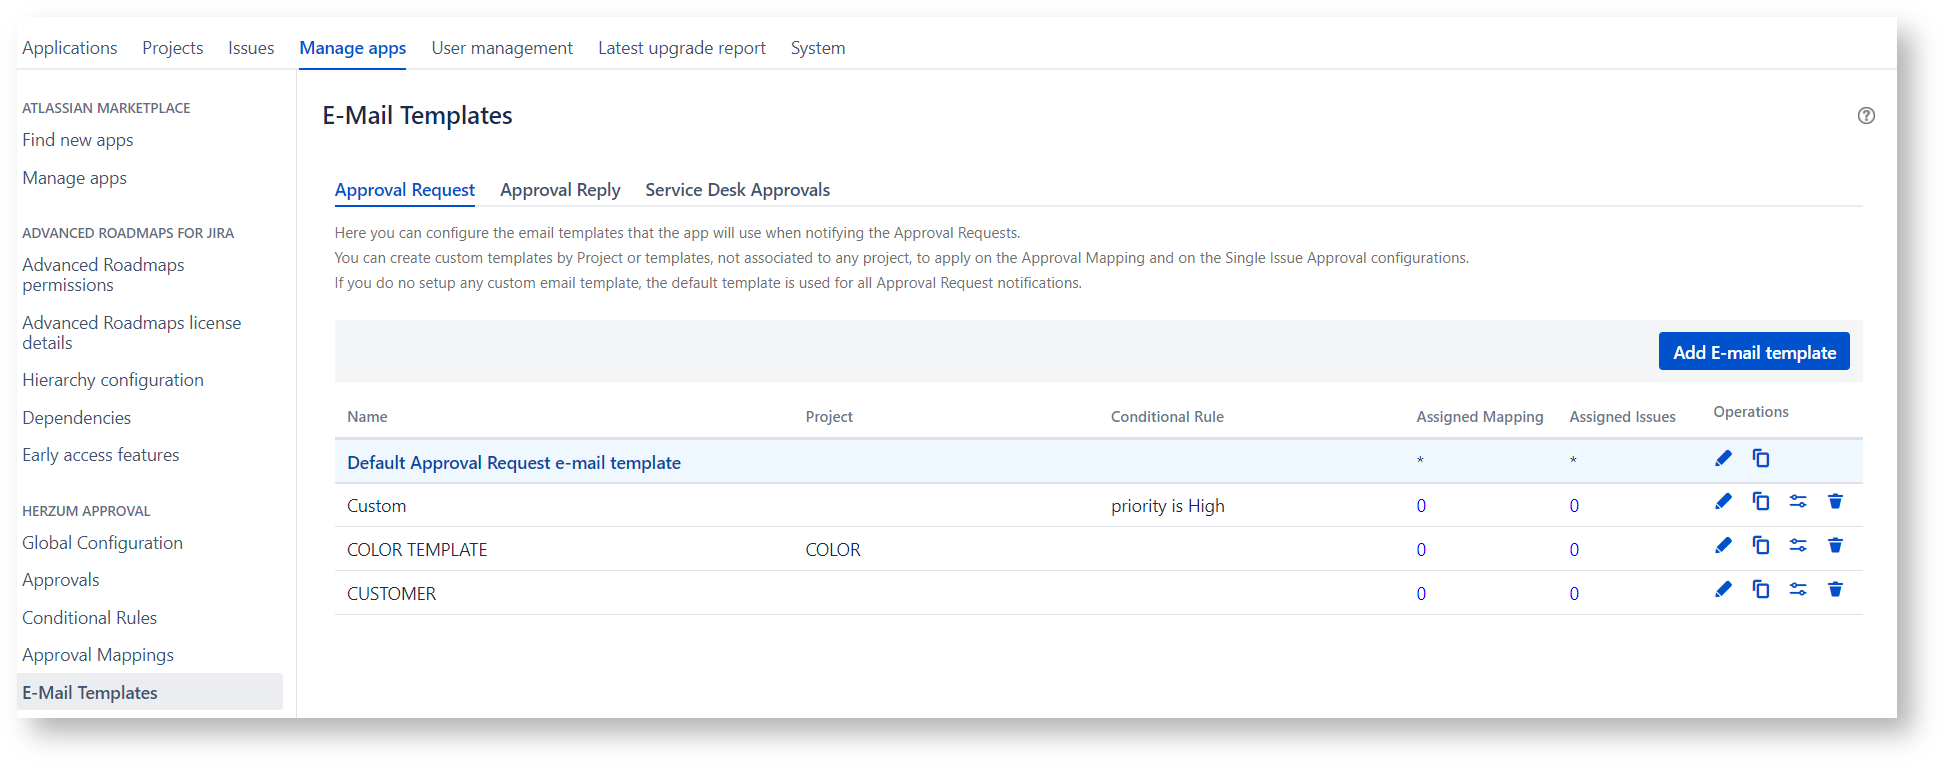
Task: Remove the CUSTOMER template with trash icon
Action: click(1835, 590)
